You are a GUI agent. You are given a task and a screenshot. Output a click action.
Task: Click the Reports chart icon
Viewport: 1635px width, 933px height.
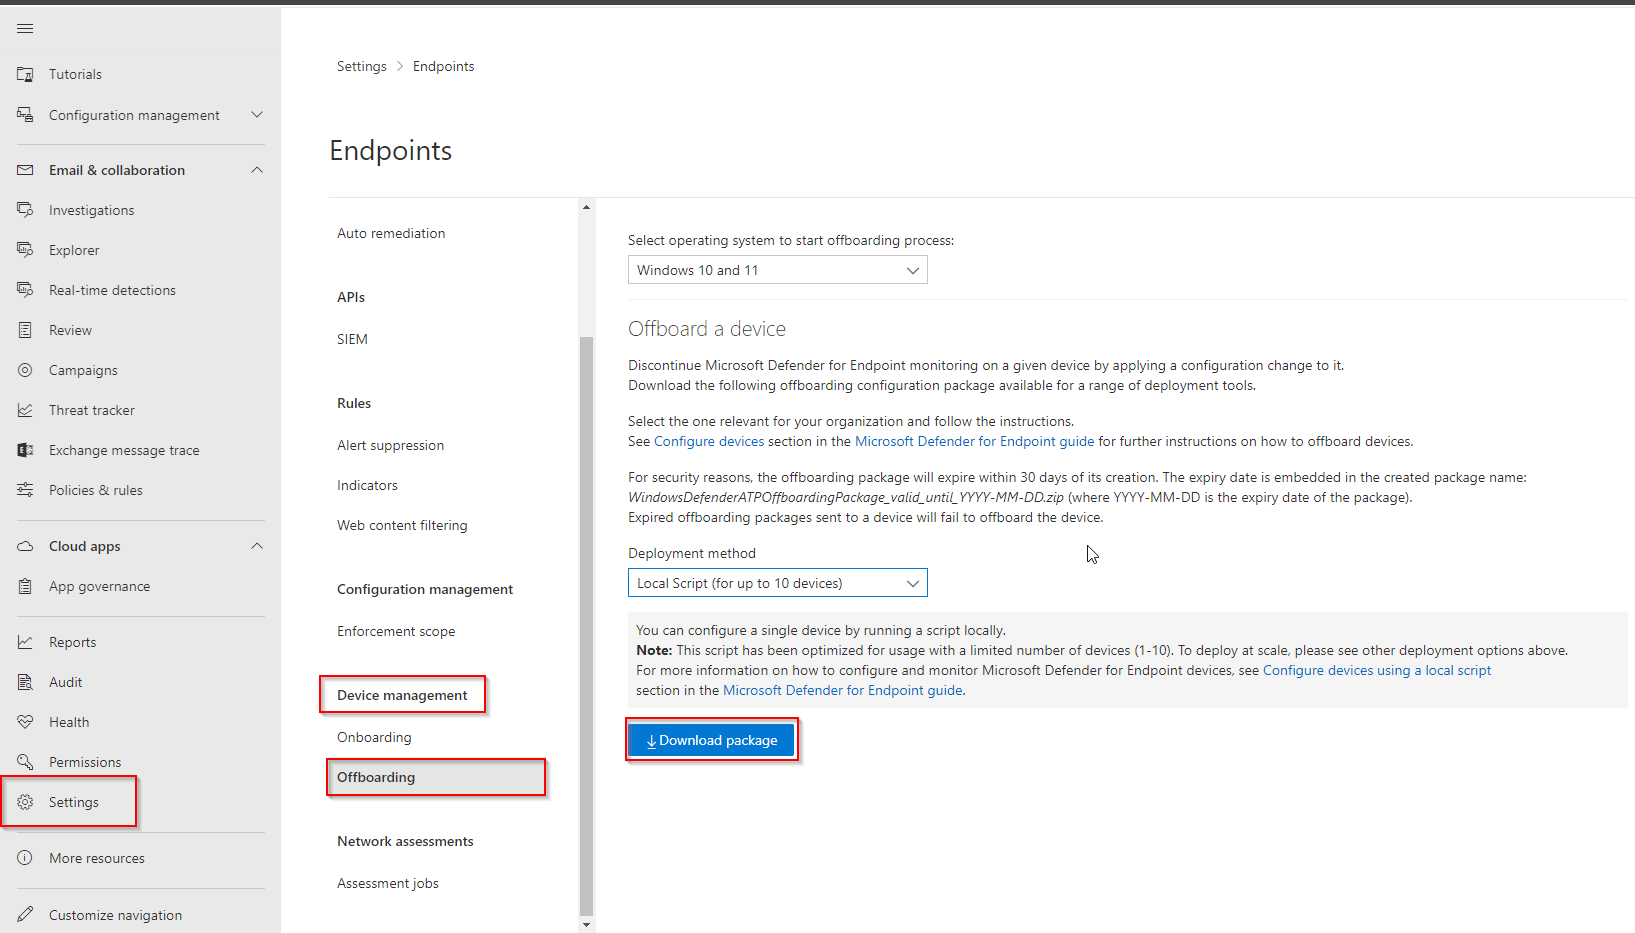(x=25, y=642)
